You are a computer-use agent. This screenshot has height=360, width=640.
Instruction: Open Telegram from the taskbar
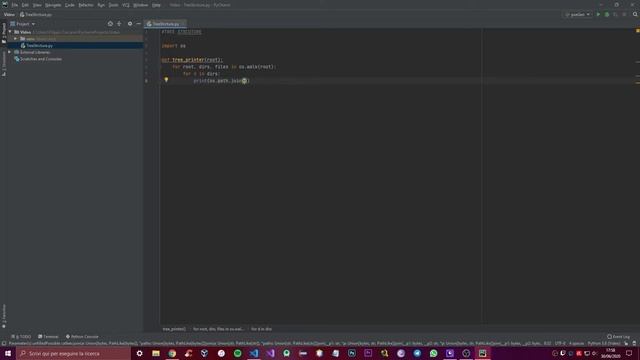coord(417,353)
